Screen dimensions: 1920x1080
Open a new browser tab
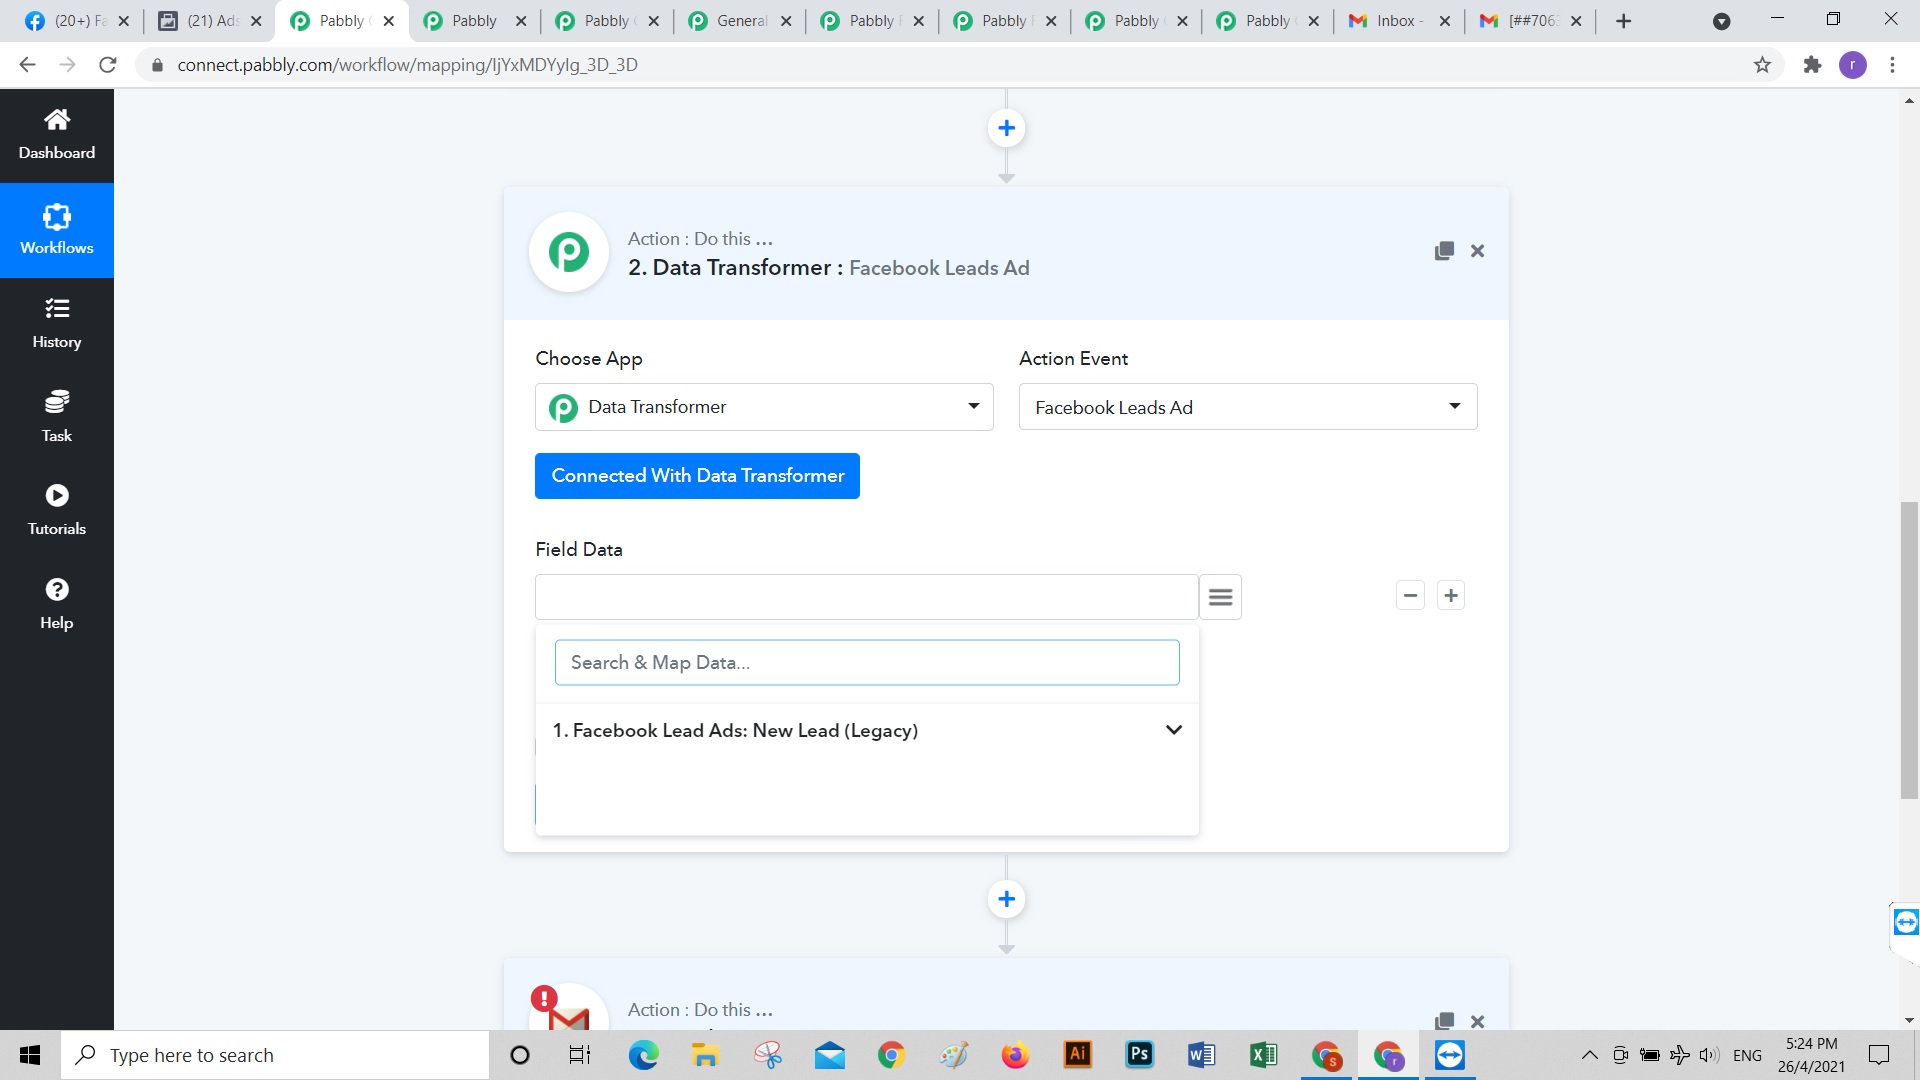[x=1623, y=21]
